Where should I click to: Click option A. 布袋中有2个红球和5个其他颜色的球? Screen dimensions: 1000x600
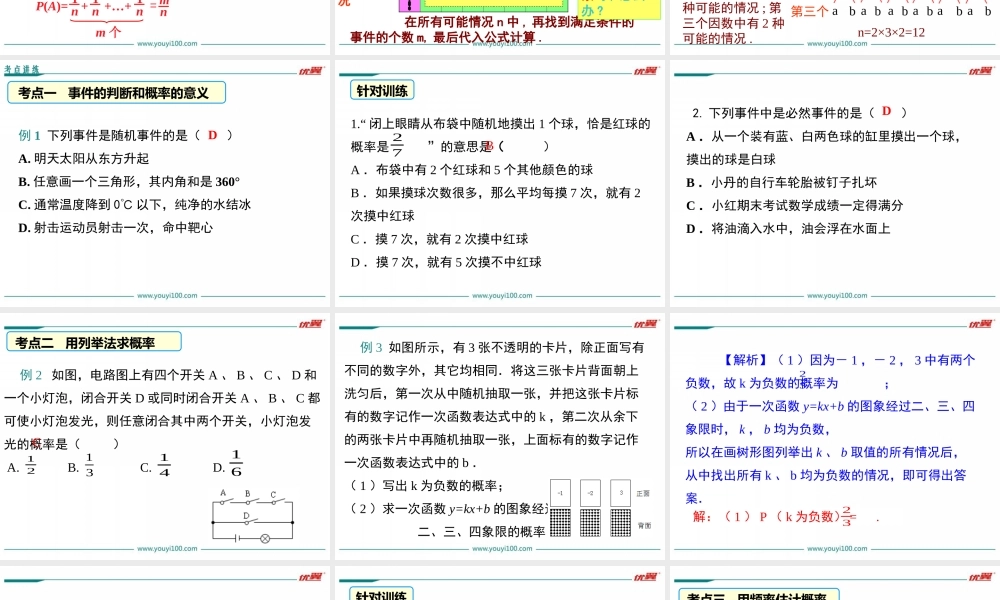click(x=472, y=170)
